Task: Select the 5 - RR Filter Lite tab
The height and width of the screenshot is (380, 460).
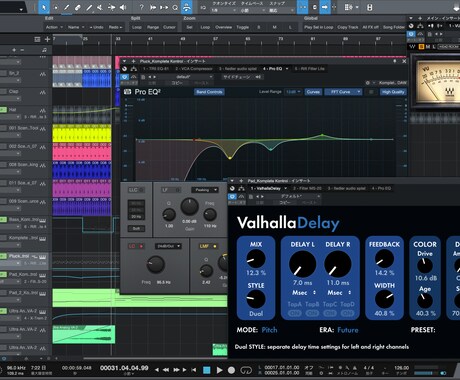Action: click(309, 69)
